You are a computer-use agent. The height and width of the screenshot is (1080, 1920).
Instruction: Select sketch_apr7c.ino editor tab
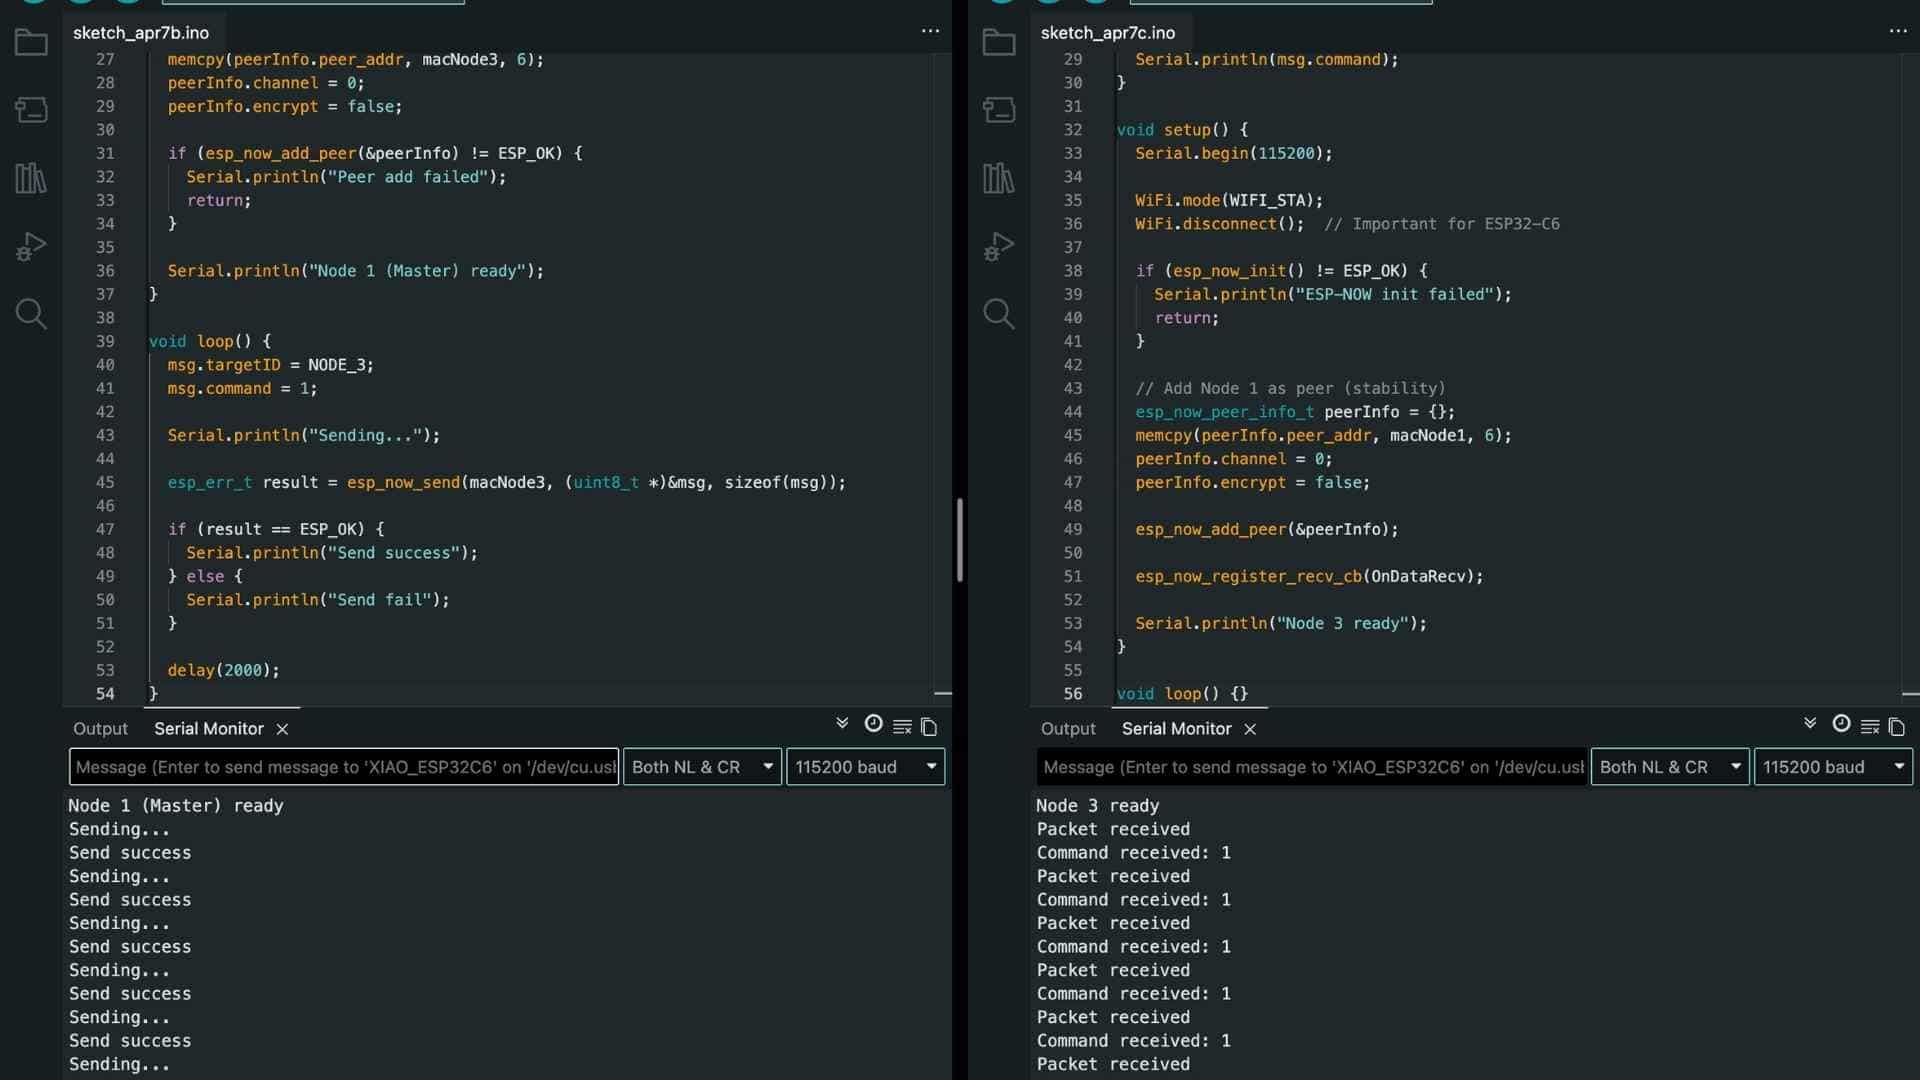1107,33
